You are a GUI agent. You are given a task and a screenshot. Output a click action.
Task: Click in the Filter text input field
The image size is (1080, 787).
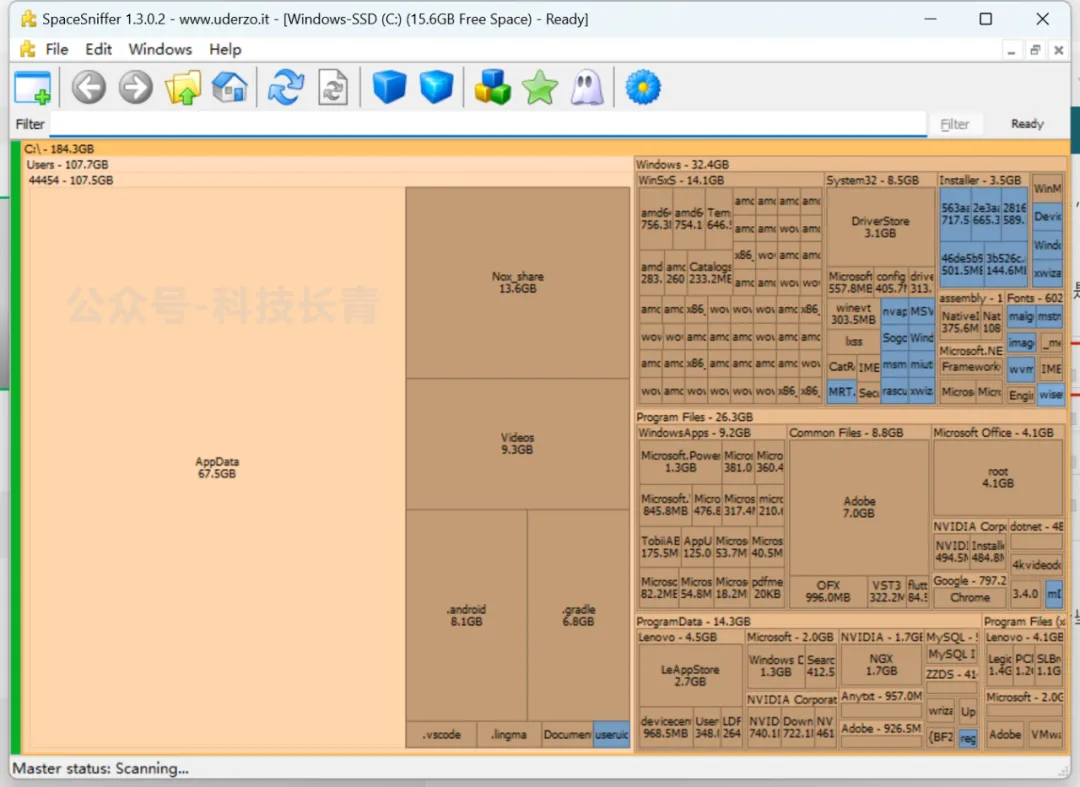point(487,124)
